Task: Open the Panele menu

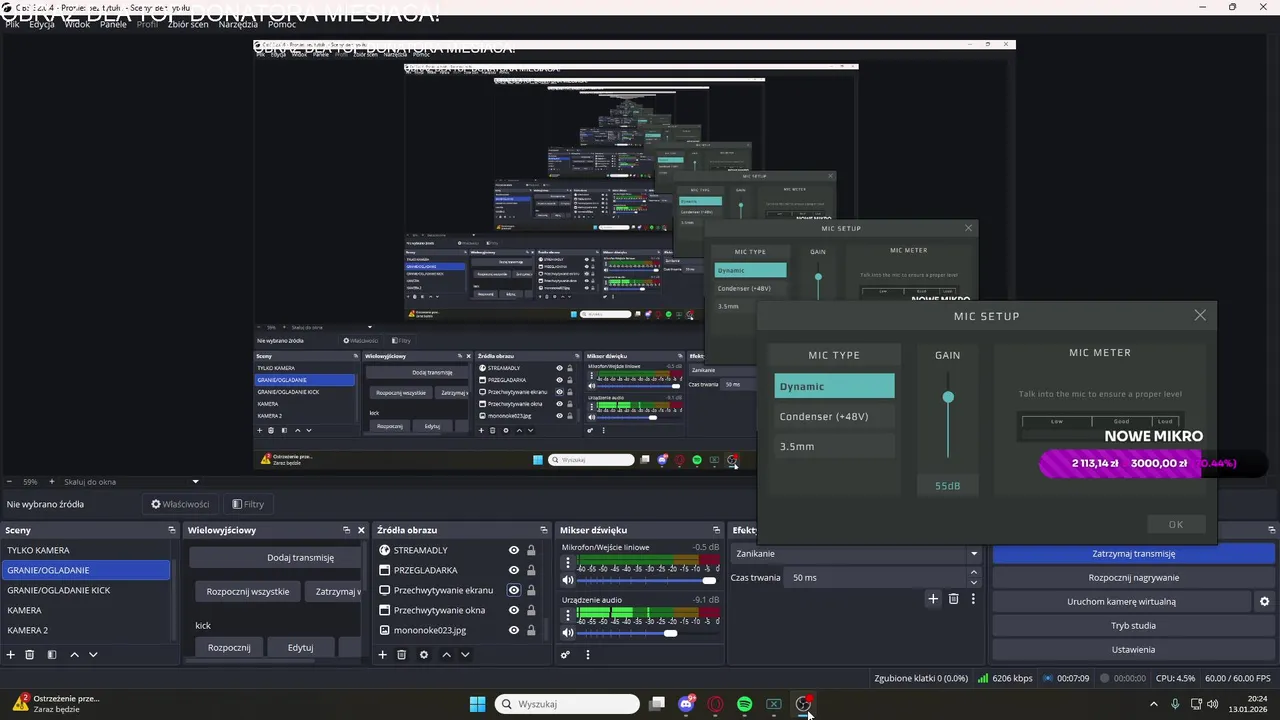Action: click(x=113, y=24)
